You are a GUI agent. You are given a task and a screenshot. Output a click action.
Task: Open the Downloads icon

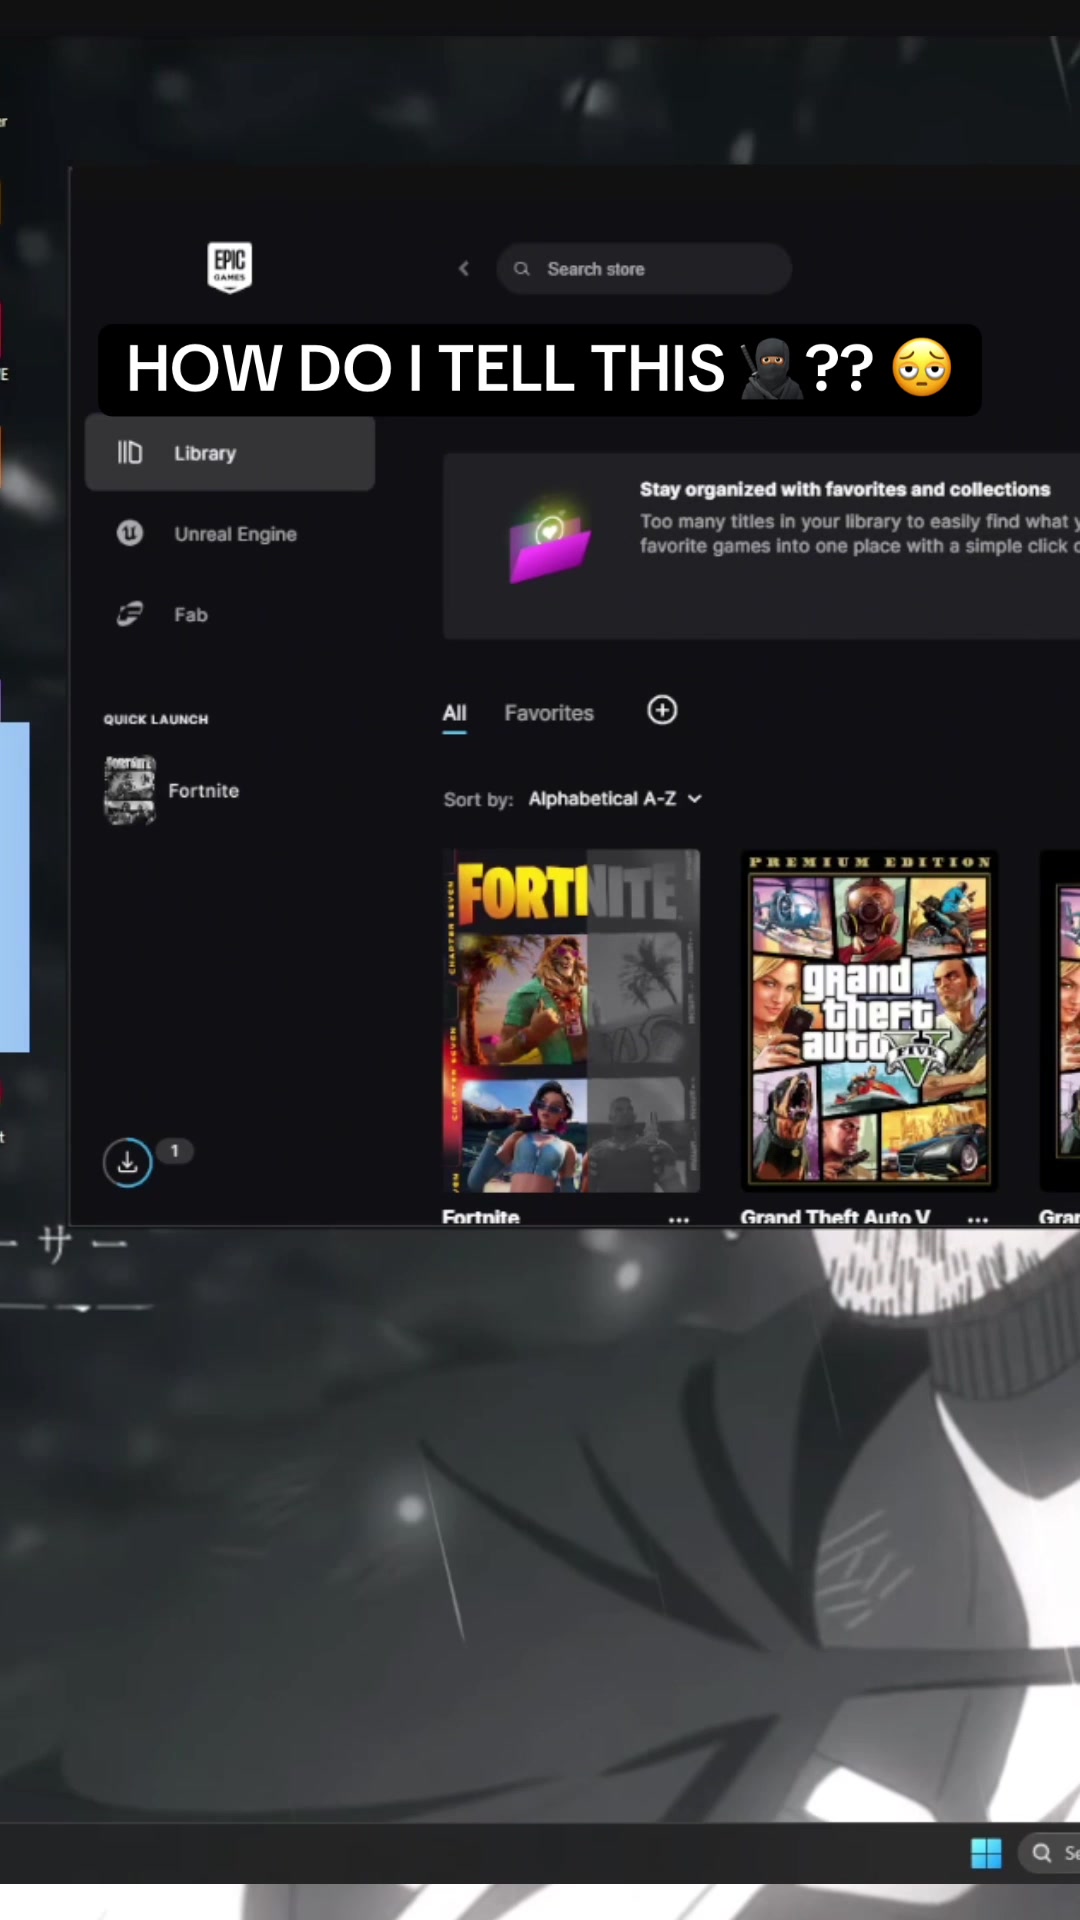[127, 1162]
